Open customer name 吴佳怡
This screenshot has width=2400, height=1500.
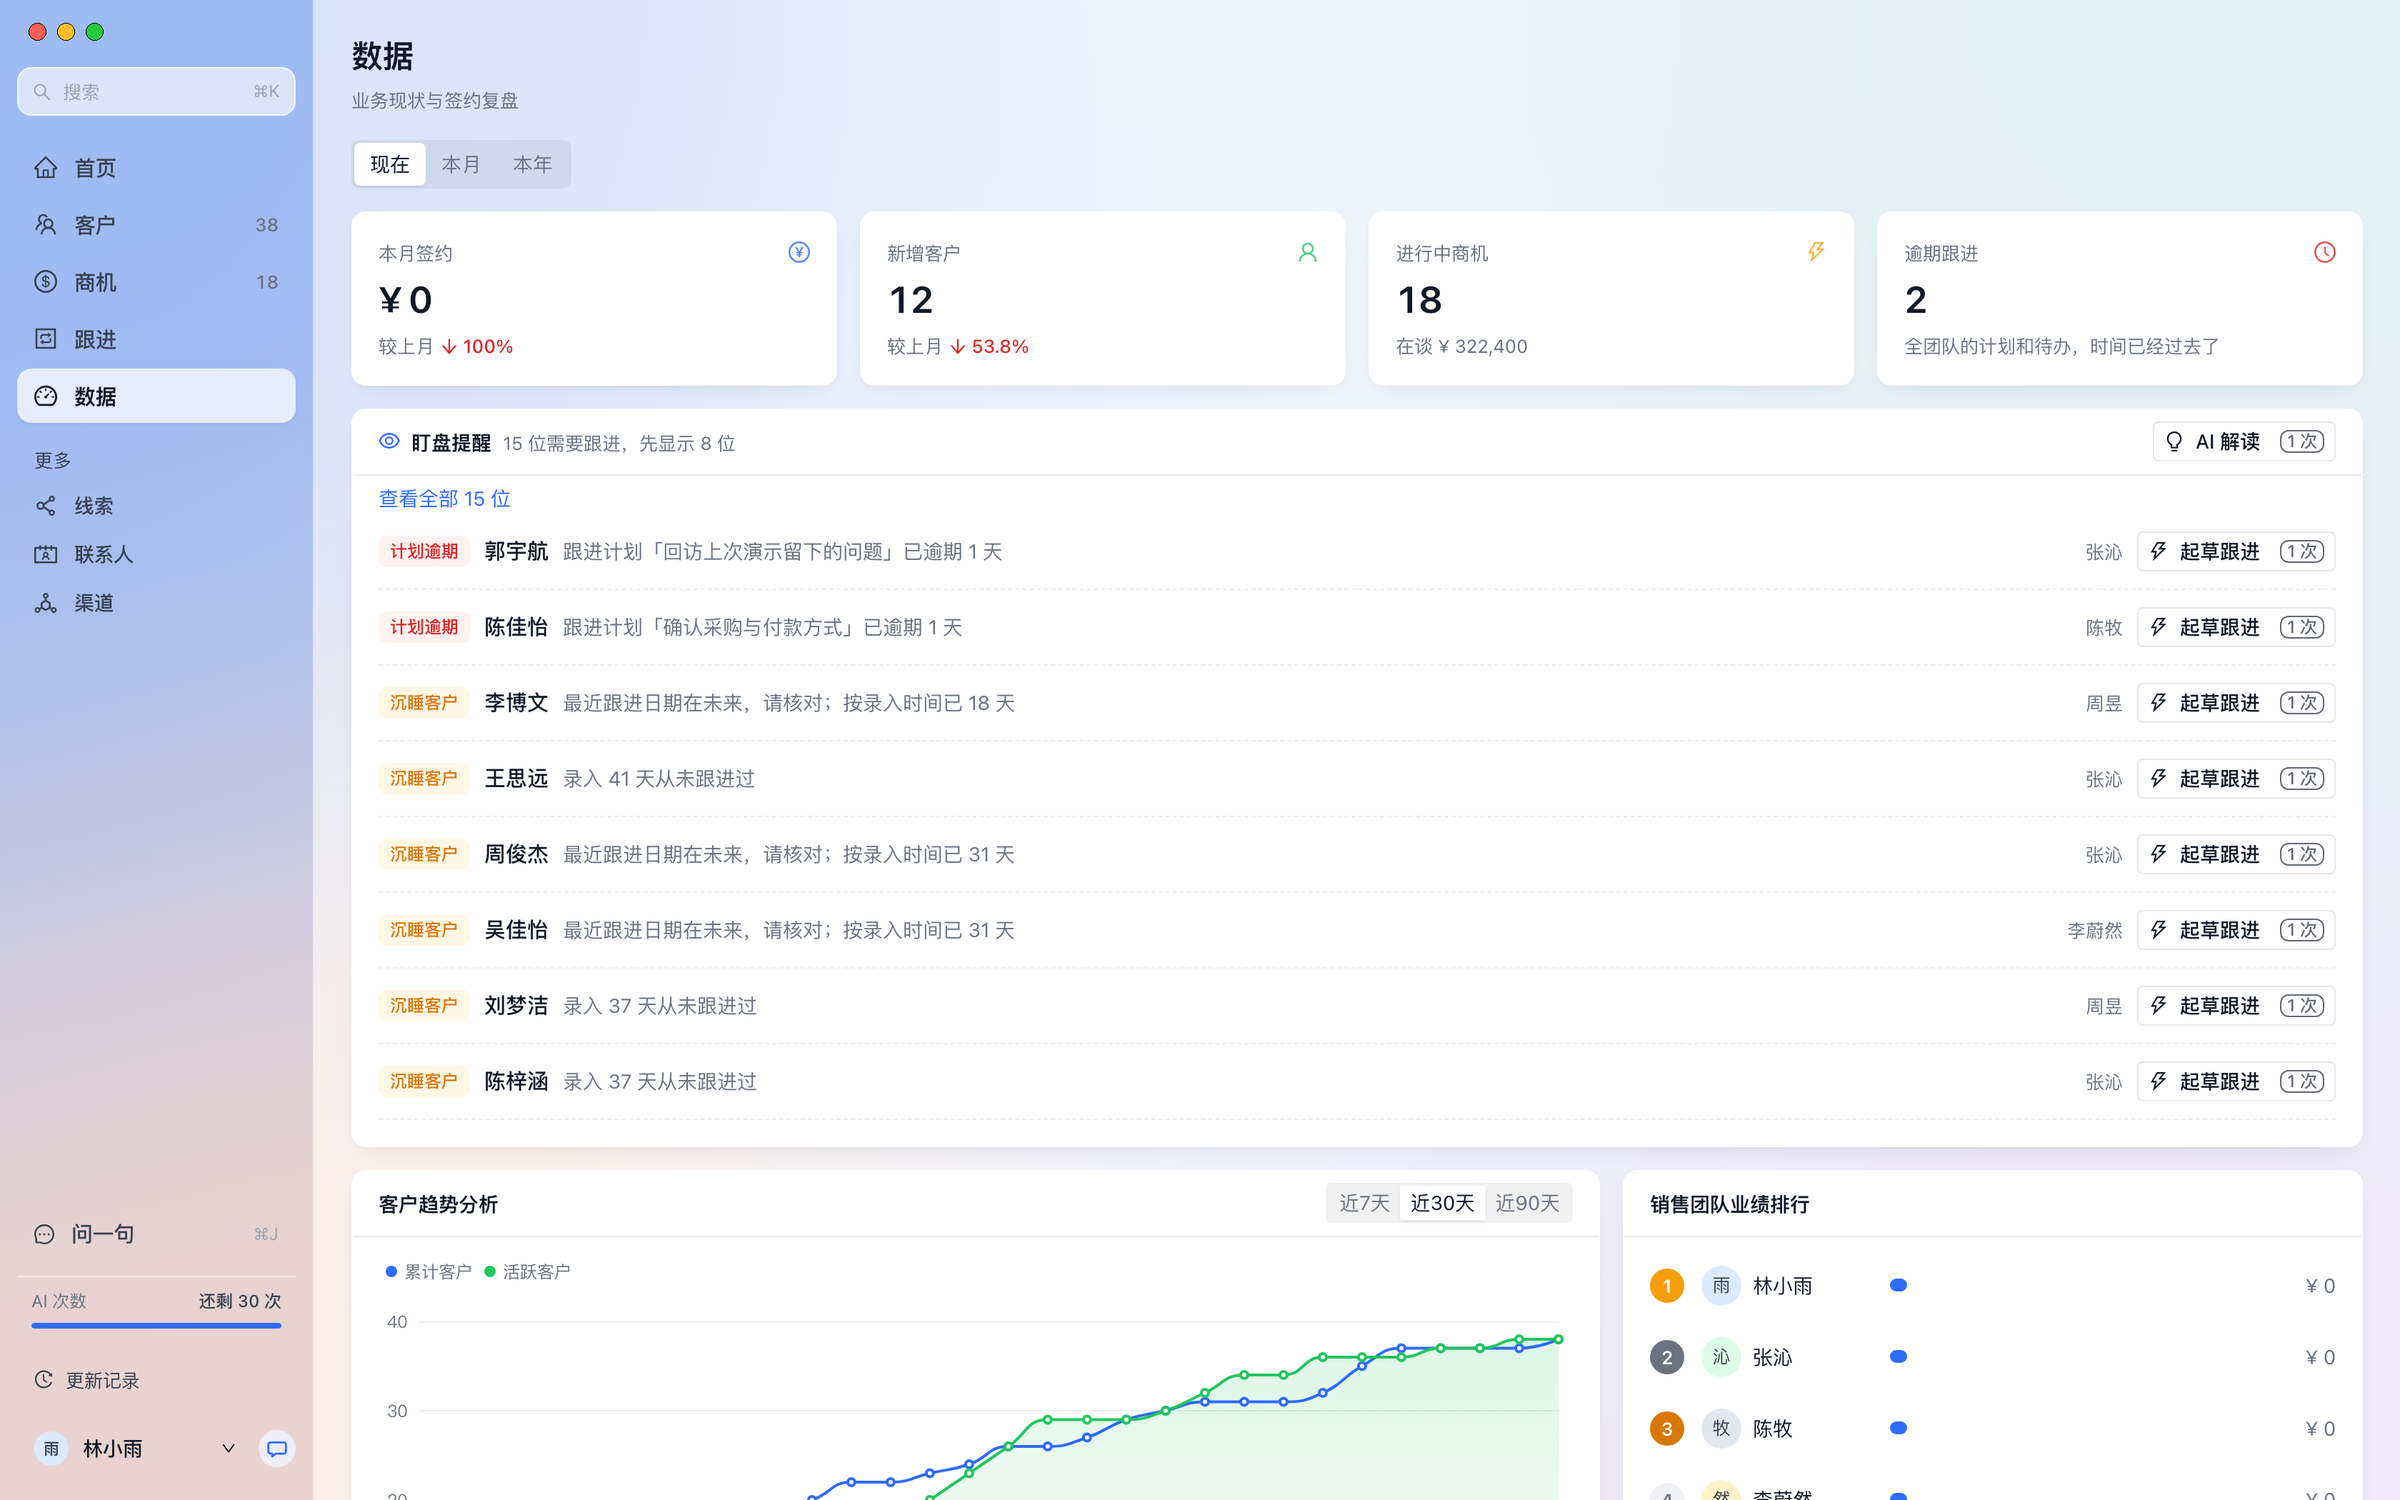(x=516, y=930)
